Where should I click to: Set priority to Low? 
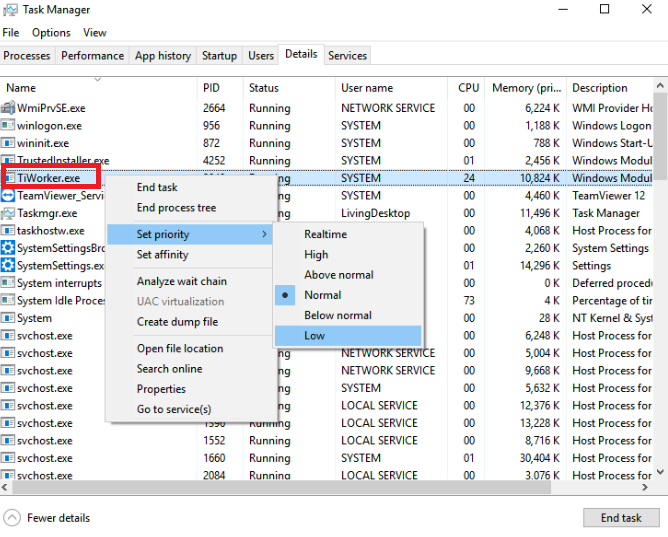click(x=315, y=336)
